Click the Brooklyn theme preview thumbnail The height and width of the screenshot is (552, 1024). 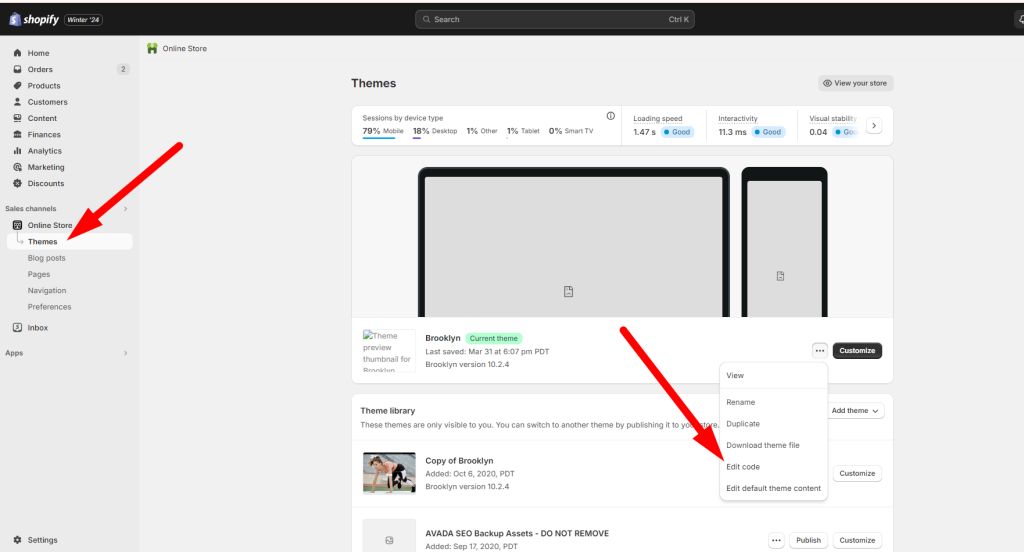click(x=389, y=351)
